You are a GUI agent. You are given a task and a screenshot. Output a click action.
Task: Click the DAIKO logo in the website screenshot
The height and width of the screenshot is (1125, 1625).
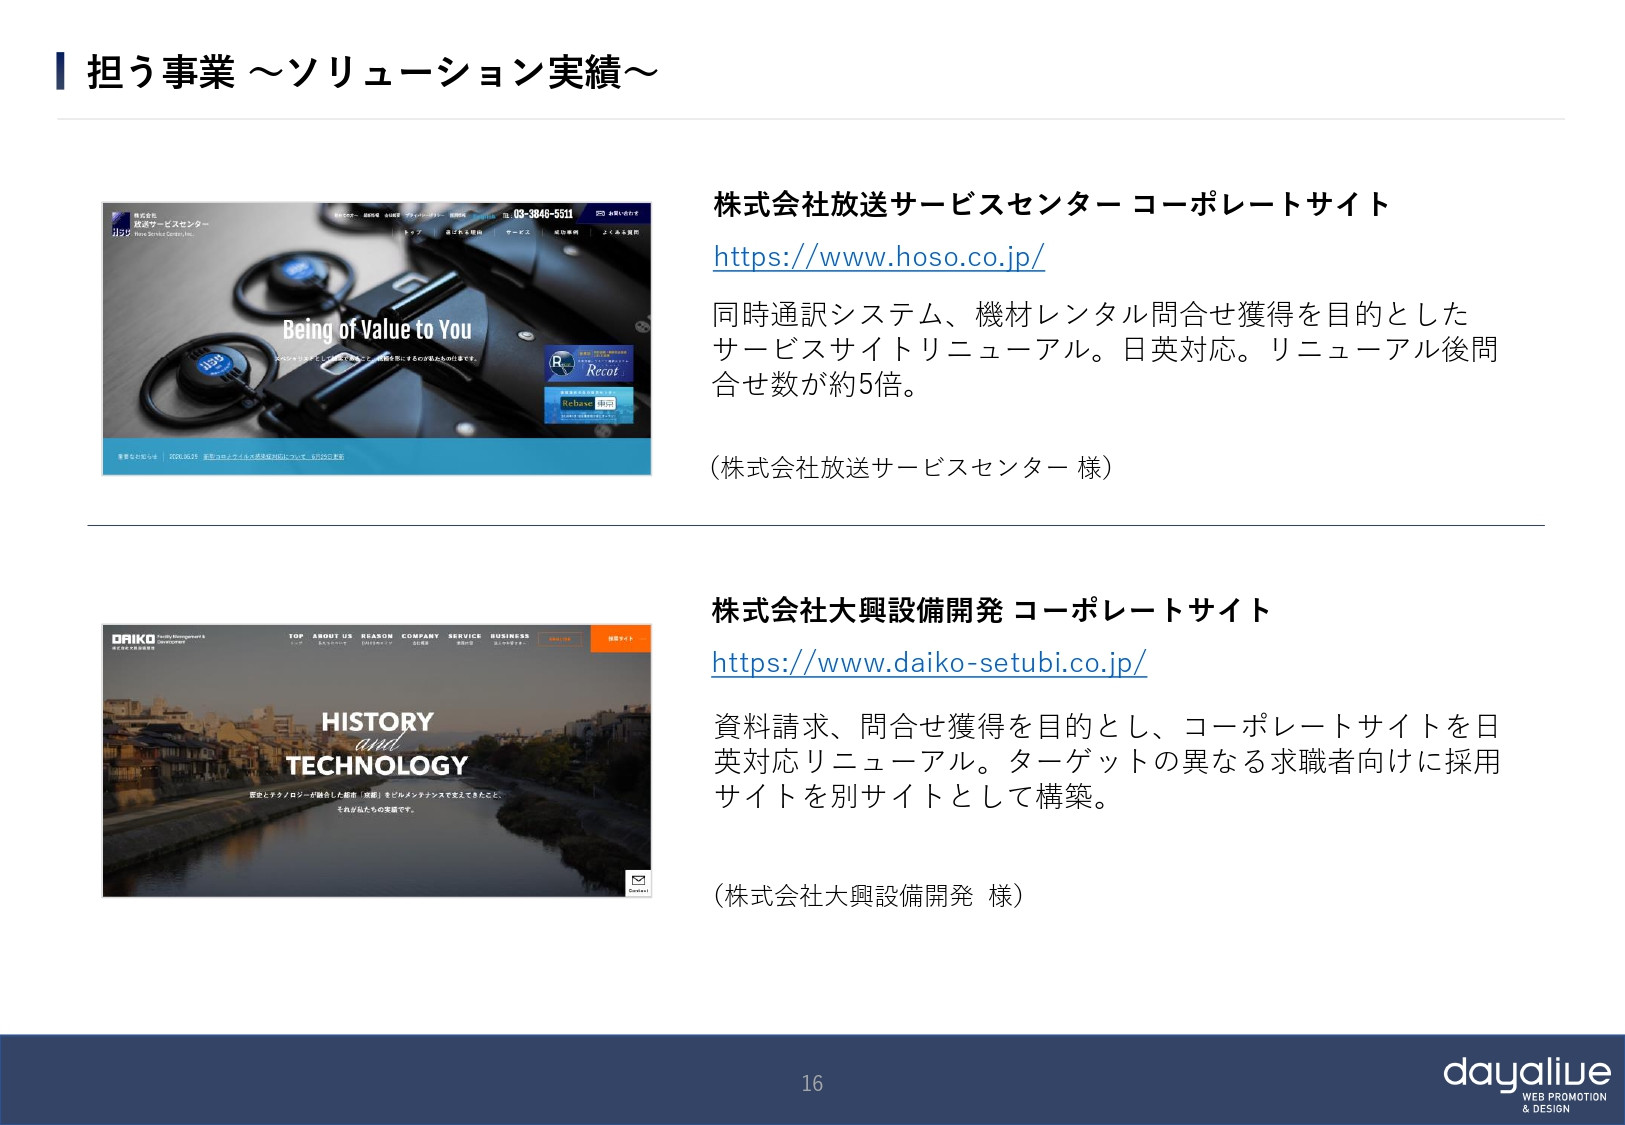(x=132, y=639)
